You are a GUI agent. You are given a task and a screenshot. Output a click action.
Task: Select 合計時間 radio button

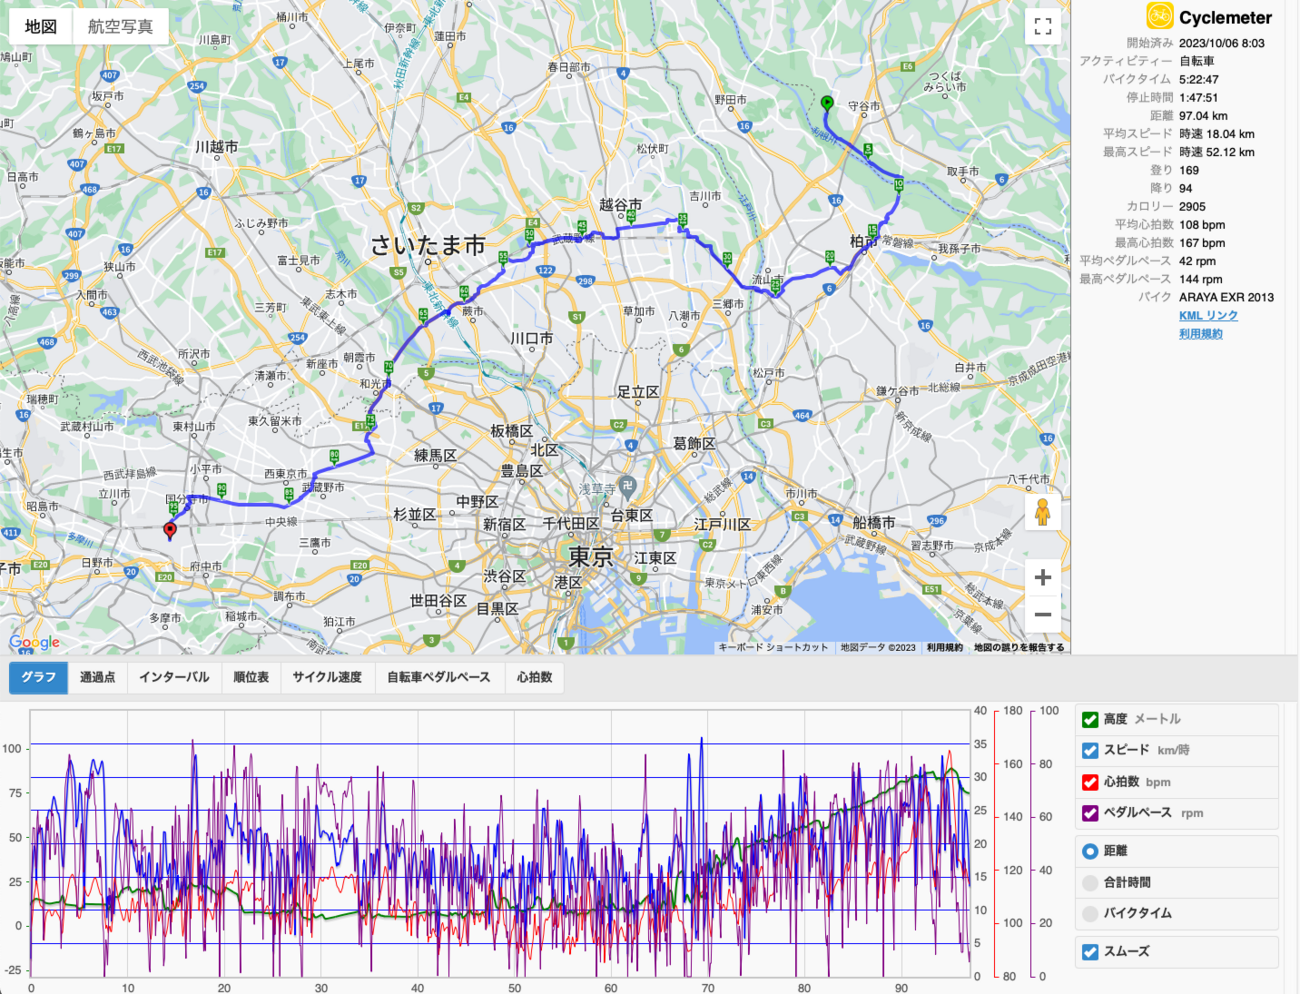click(x=1090, y=882)
